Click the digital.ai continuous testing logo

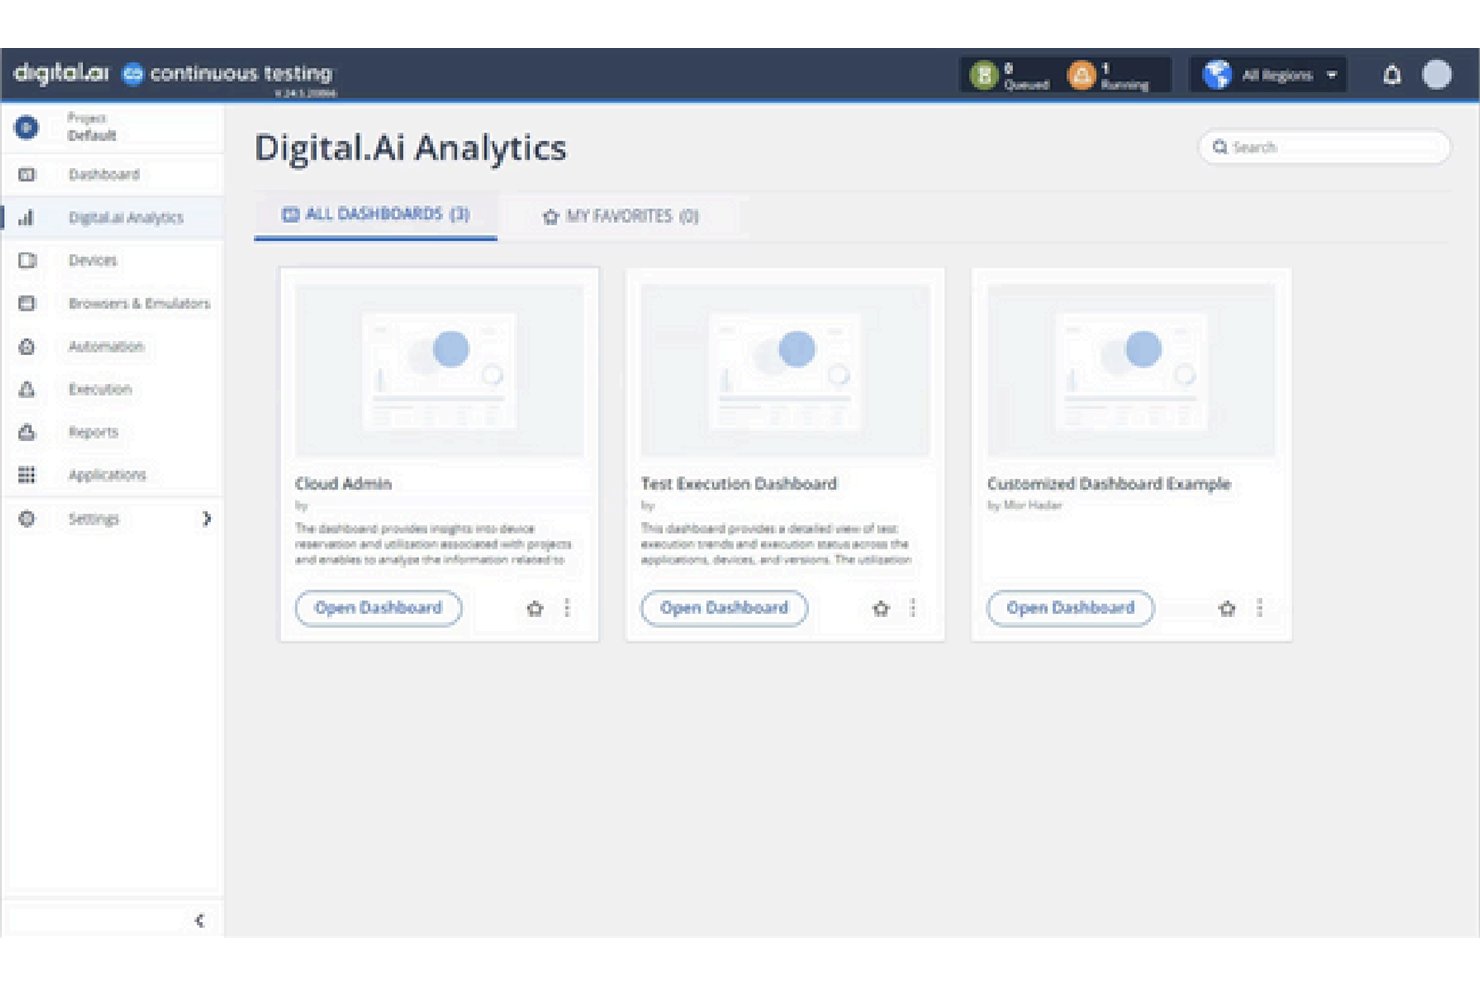172,74
